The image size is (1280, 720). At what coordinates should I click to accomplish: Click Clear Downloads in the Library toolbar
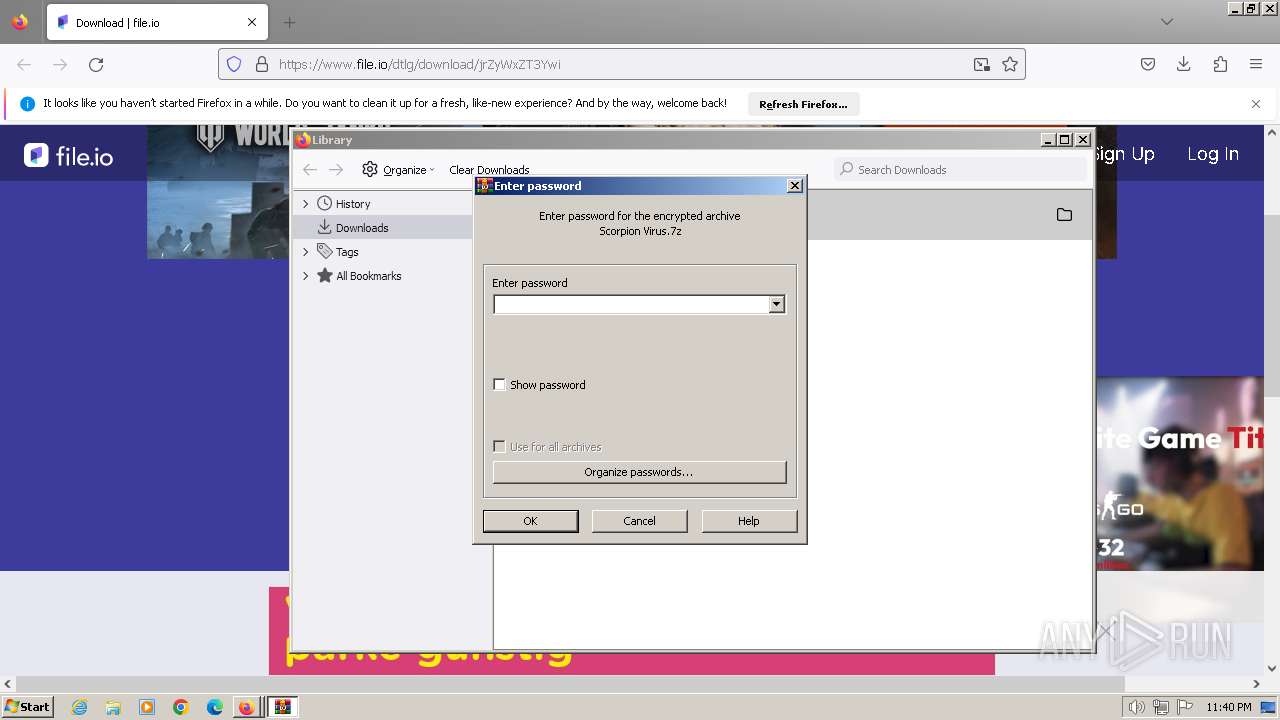click(x=489, y=170)
